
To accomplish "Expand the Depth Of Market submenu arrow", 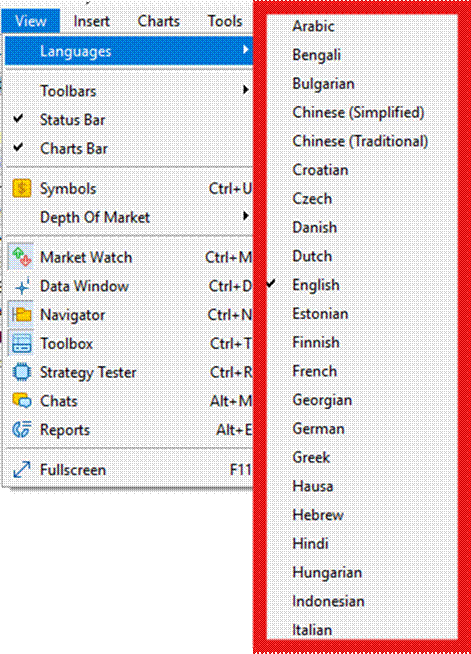I will click(x=246, y=216).
